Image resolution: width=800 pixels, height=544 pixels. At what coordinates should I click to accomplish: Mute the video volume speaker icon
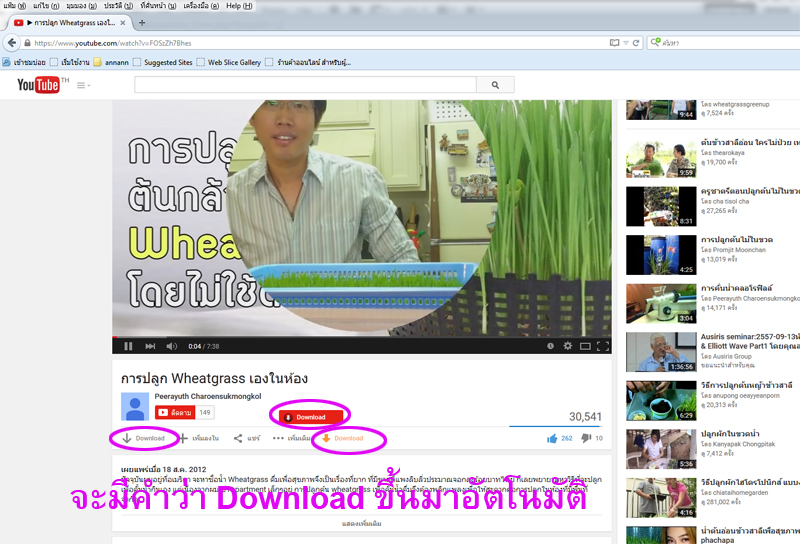pyautogui.click(x=171, y=346)
